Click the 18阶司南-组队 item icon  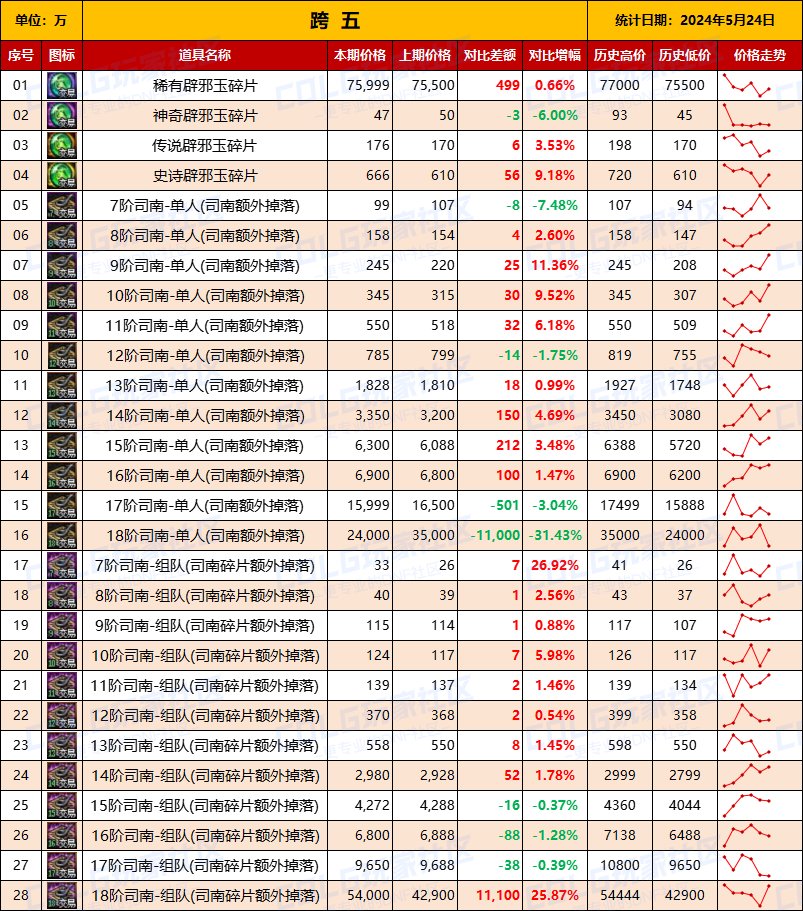(62, 896)
